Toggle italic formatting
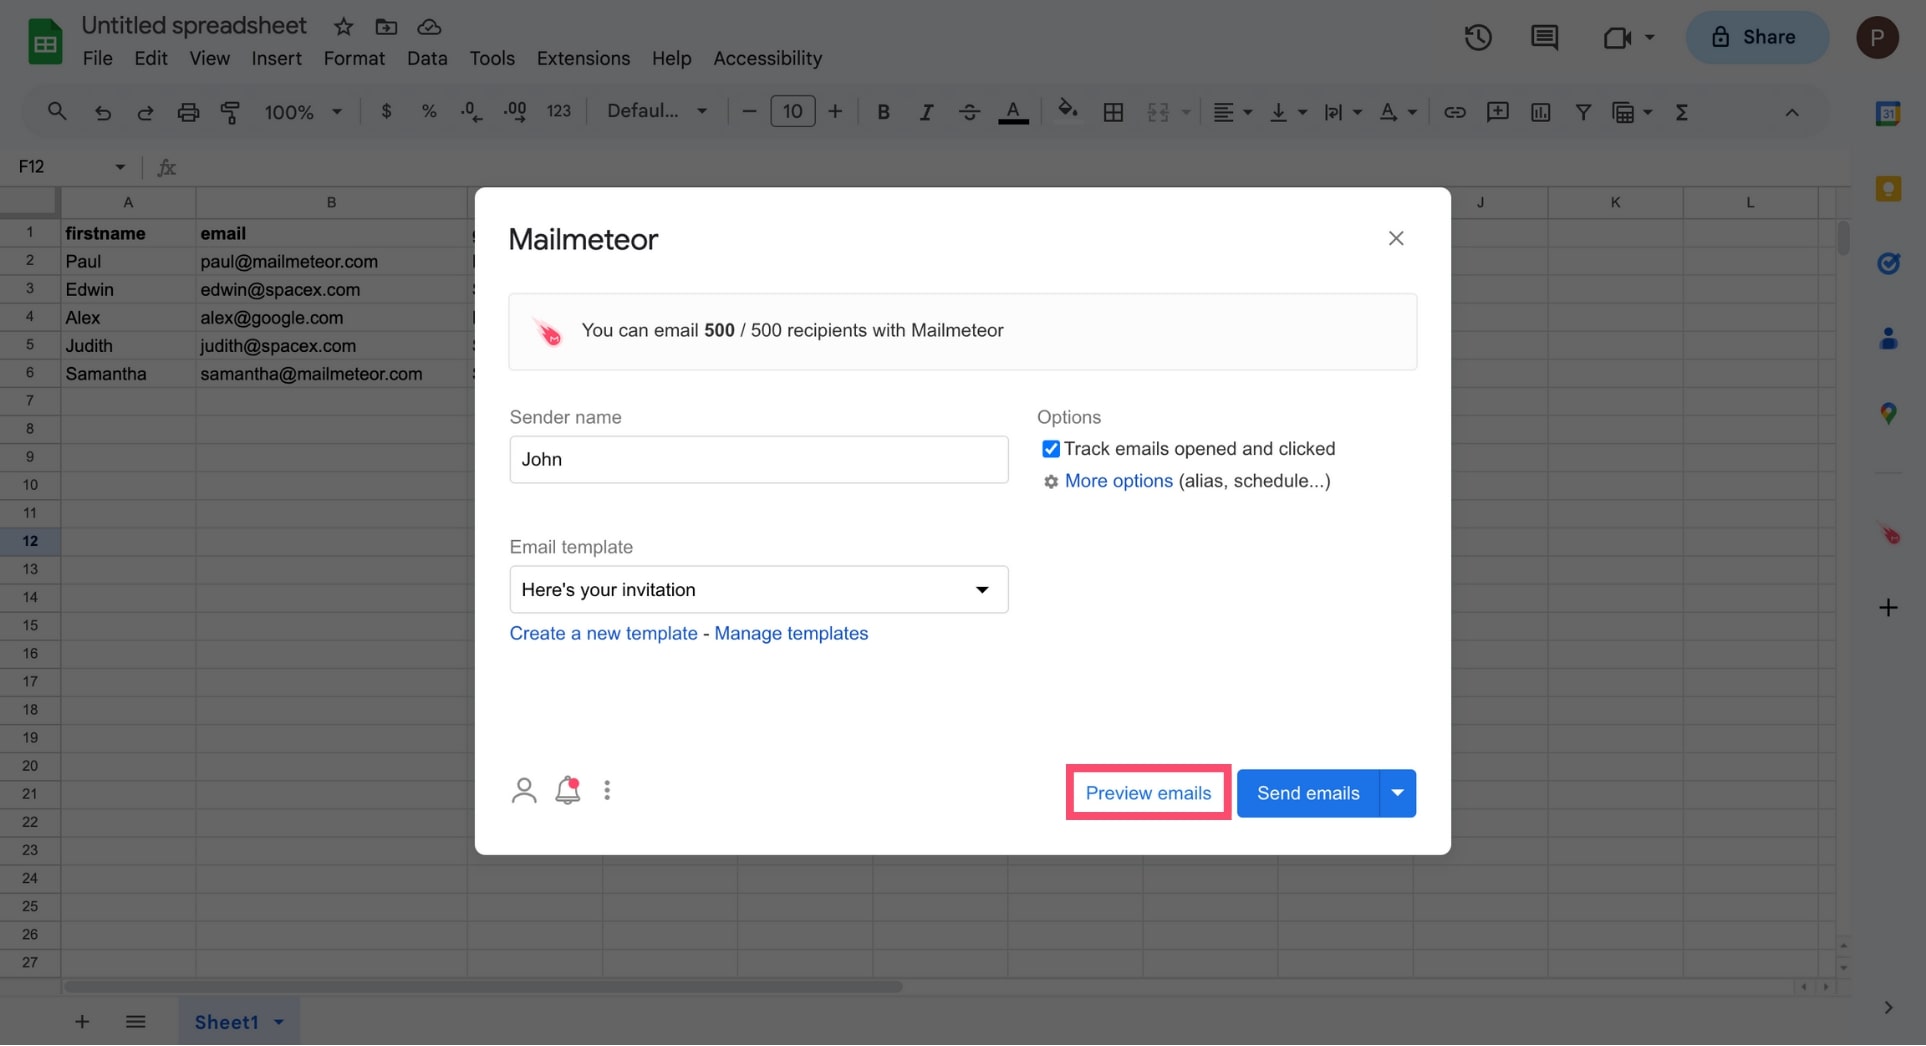The height and width of the screenshot is (1046, 1926). [x=926, y=112]
